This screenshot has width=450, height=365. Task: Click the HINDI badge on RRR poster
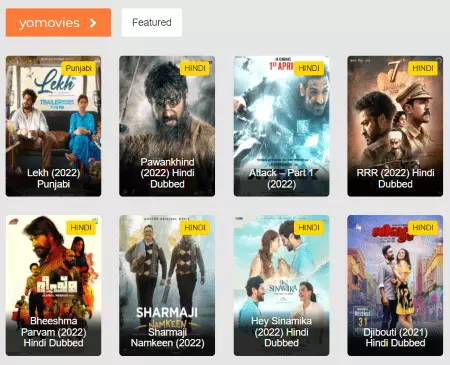[x=423, y=68]
